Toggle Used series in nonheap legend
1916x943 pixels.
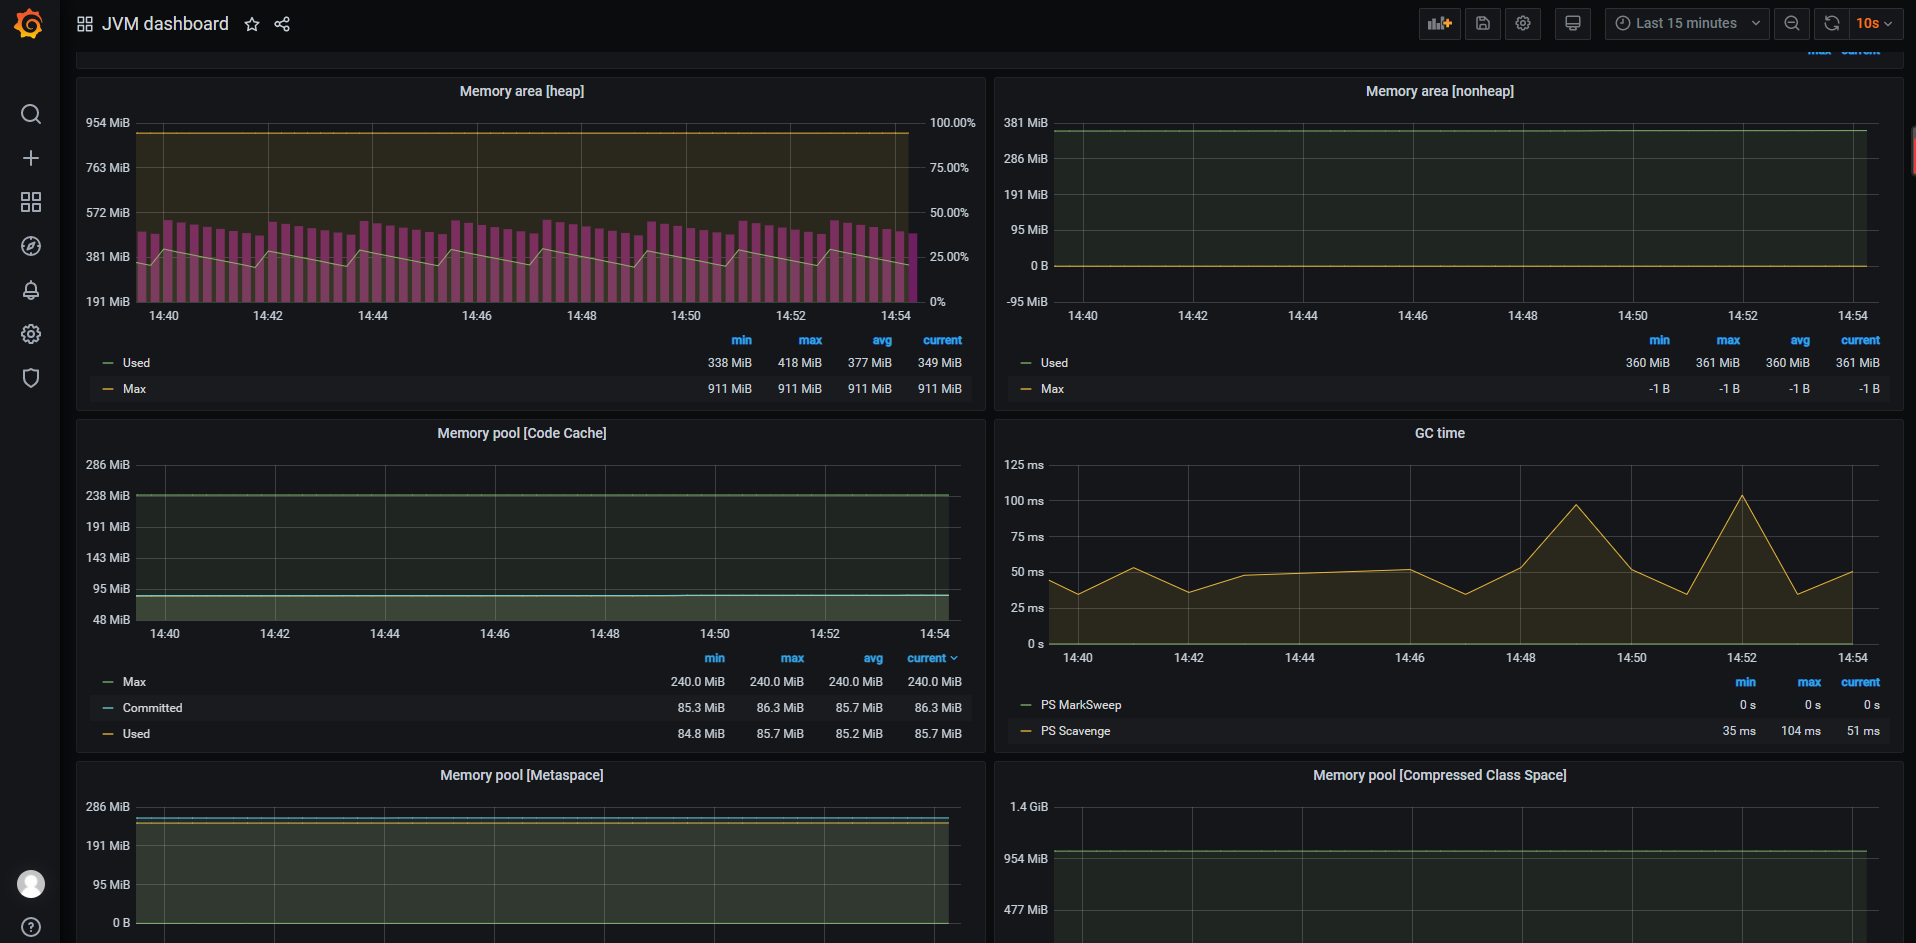[x=1054, y=363]
